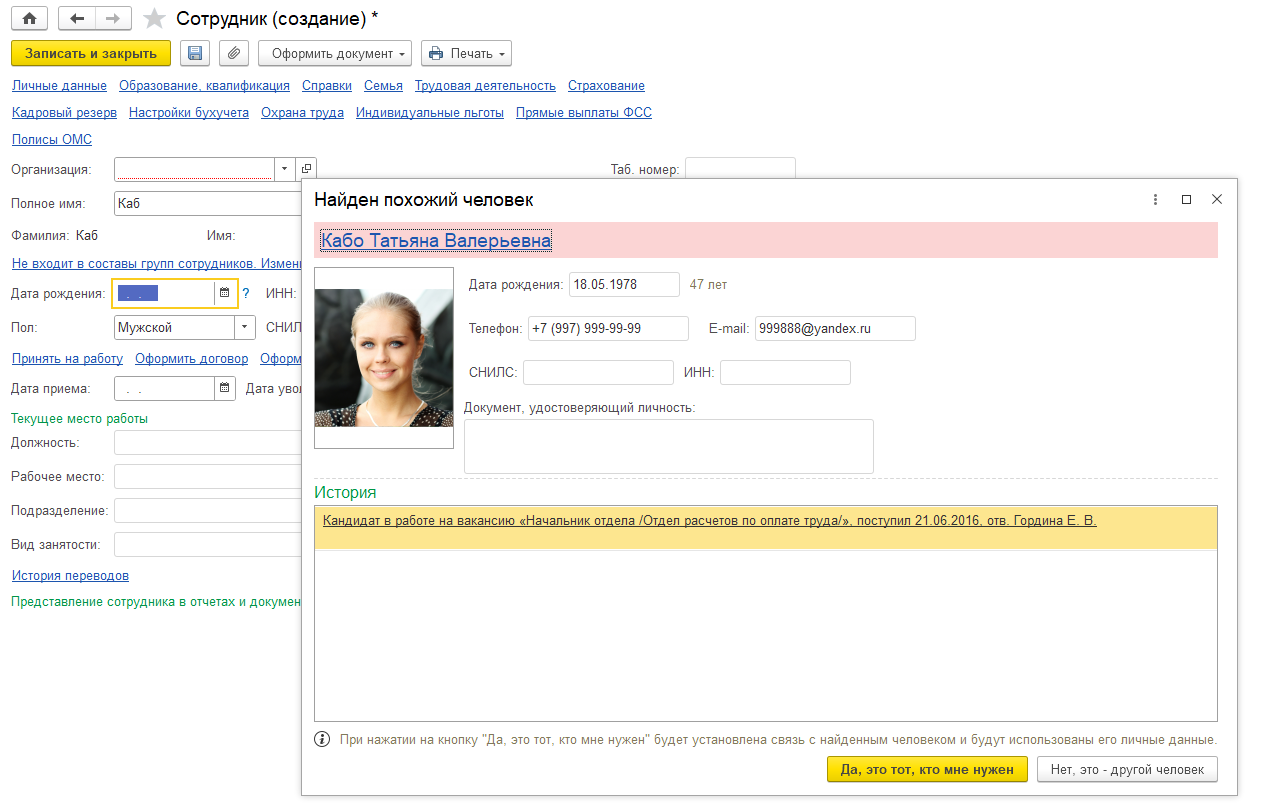The image size is (1287, 804).
Task: Save record with the floppy disk icon
Action: 194,53
